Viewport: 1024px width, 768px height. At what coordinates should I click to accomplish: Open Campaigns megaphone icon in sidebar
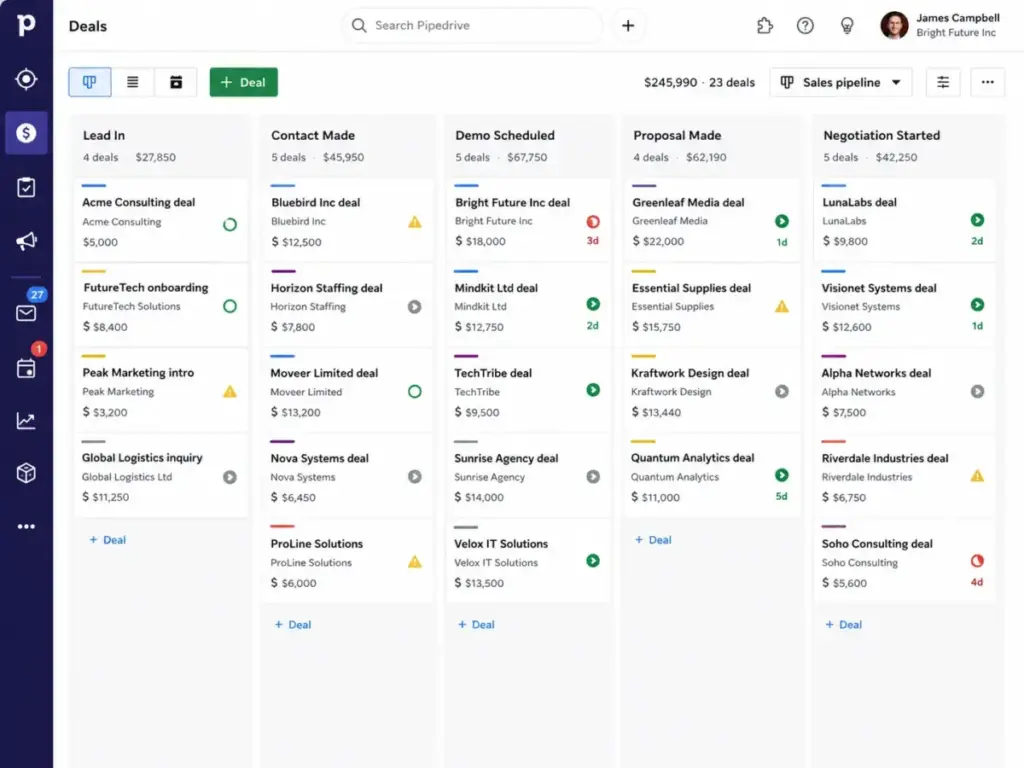pyautogui.click(x=26, y=241)
